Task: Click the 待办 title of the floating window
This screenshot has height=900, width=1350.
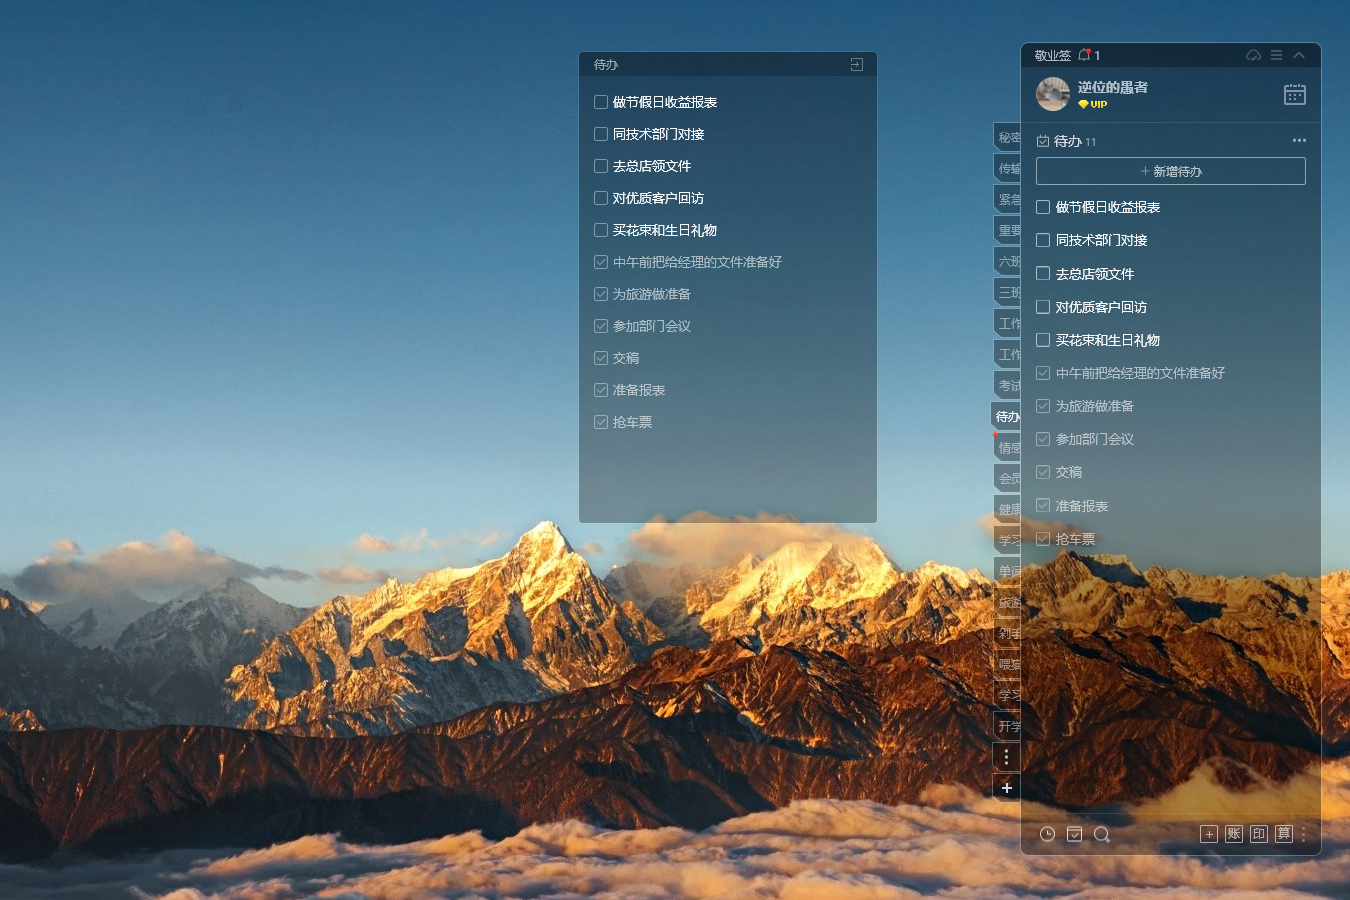Action: (x=606, y=64)
